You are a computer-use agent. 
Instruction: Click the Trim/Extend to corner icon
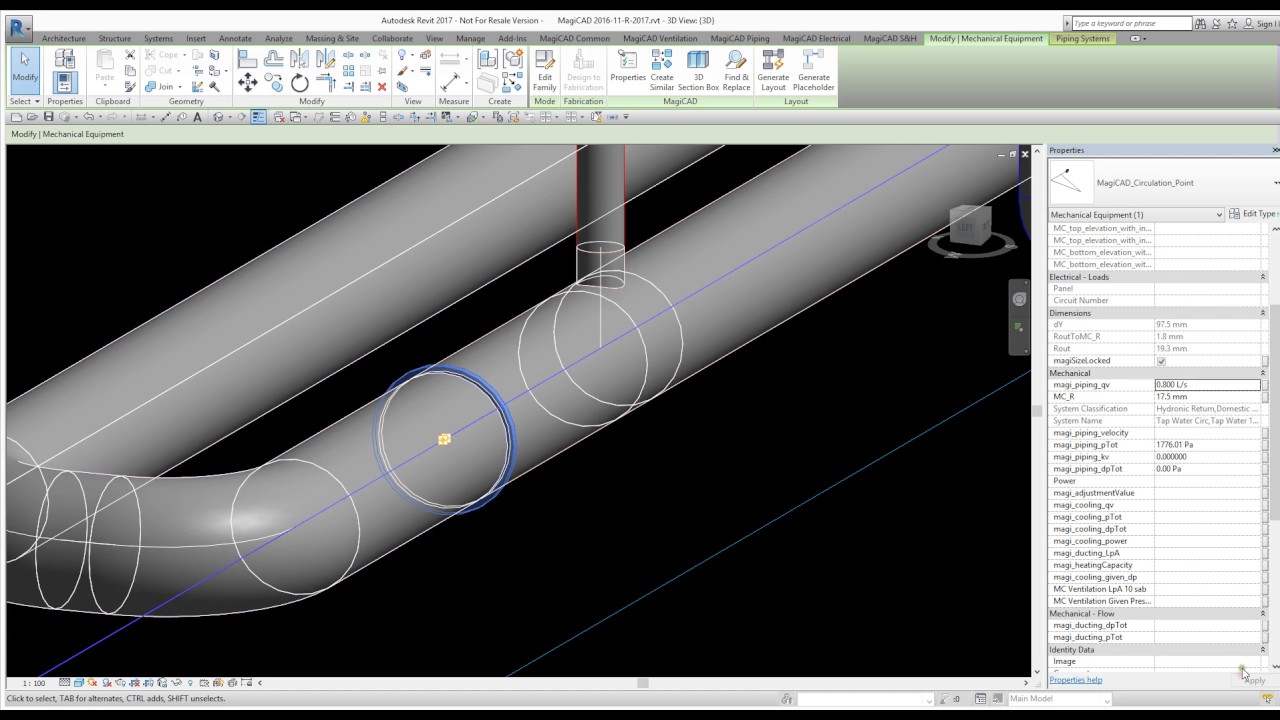coord(326,84)
